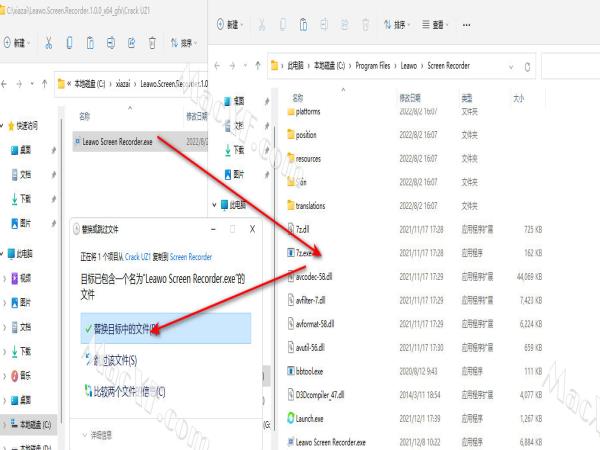The width and height of the screenshot is (600, 450).
Task: Expand Videos folder in left sidebar
Action: pyautogui.click(x=4, y=278)
